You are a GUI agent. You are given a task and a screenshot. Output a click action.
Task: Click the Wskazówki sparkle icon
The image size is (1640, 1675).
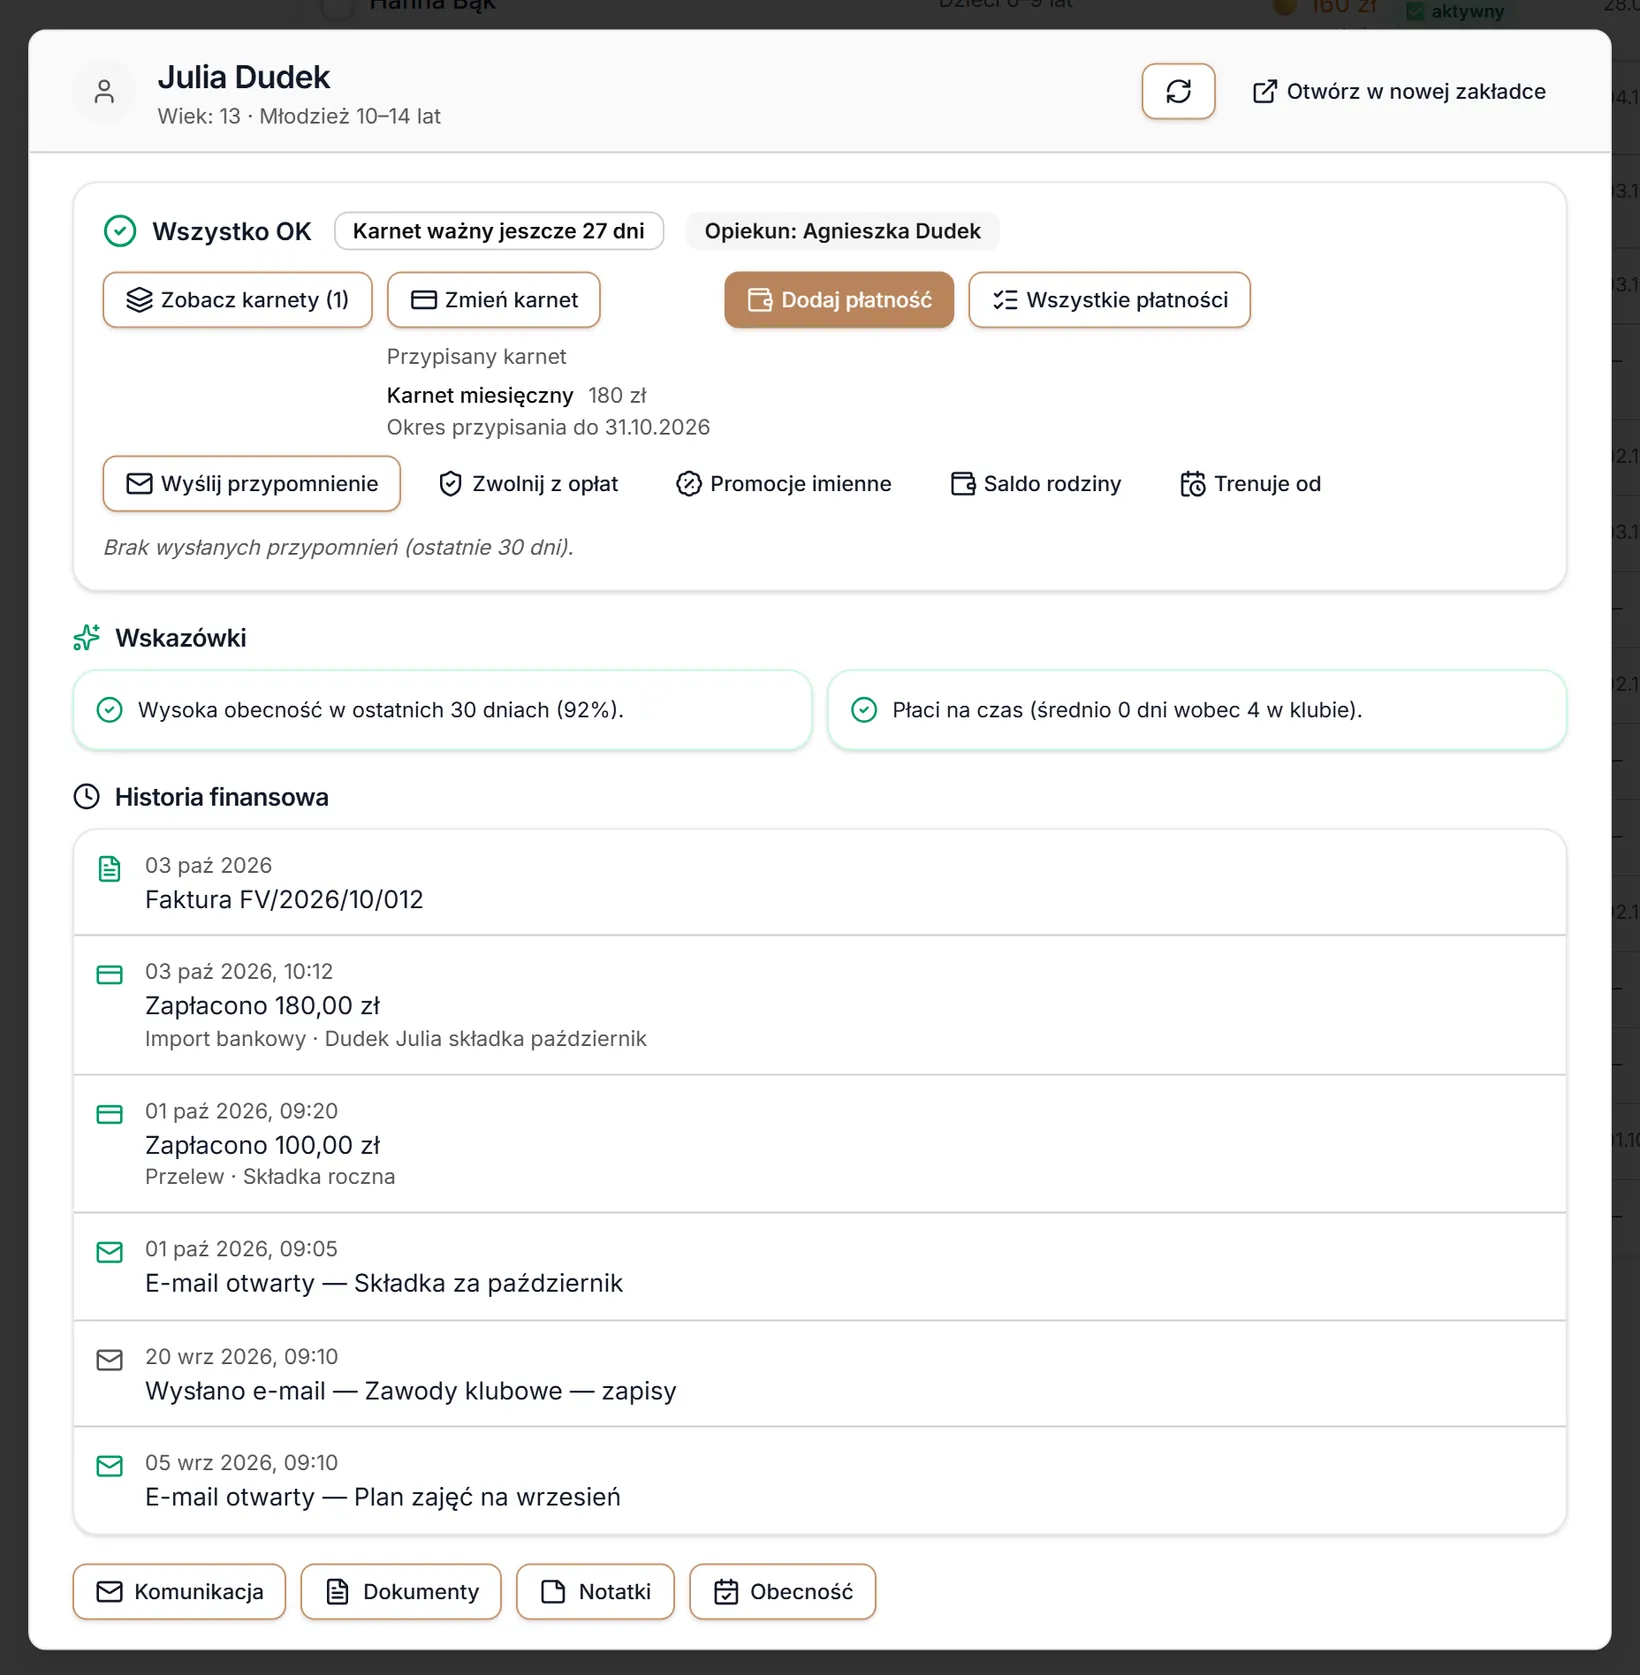87,638
